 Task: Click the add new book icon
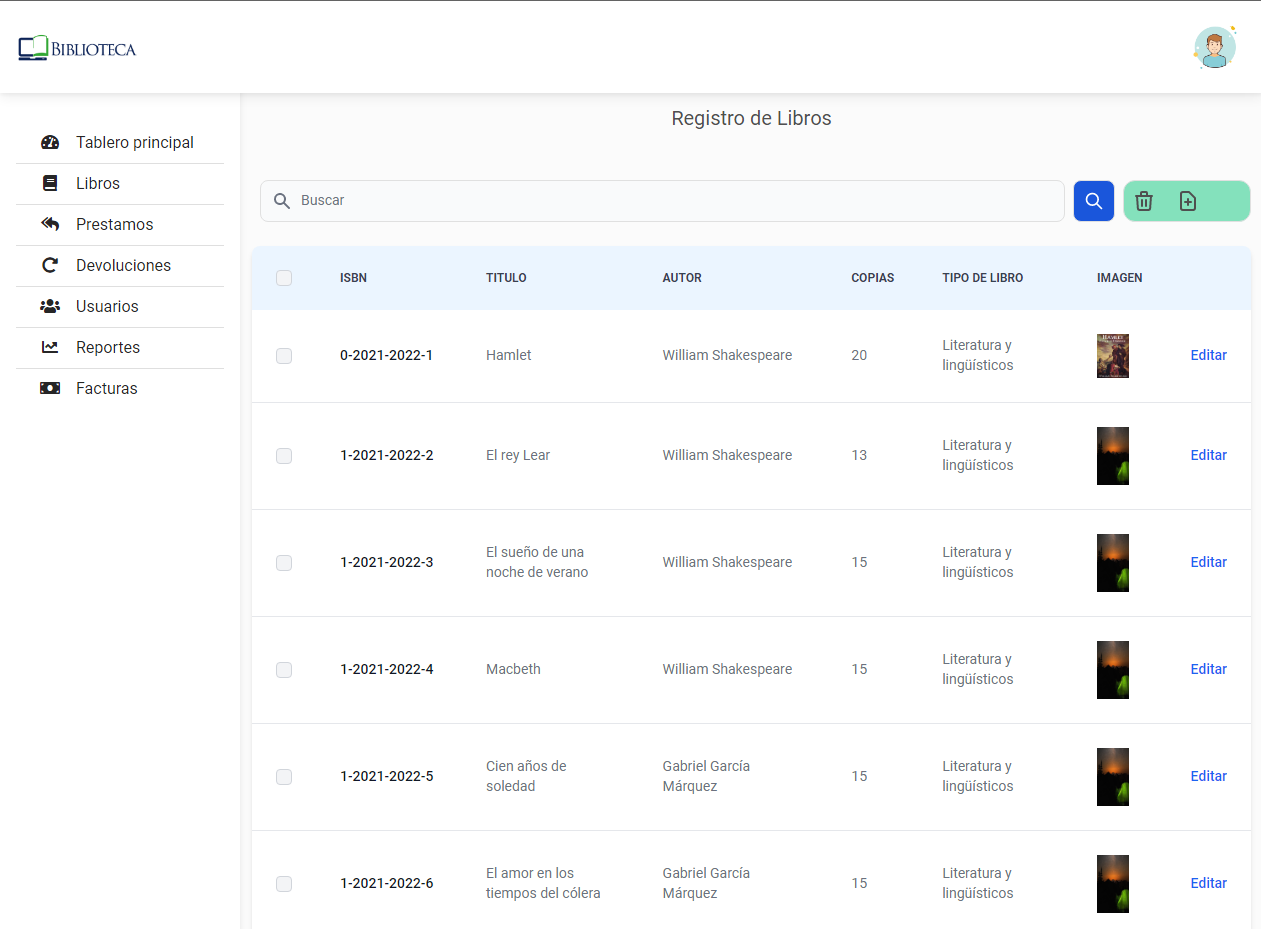click(1187, 201)
